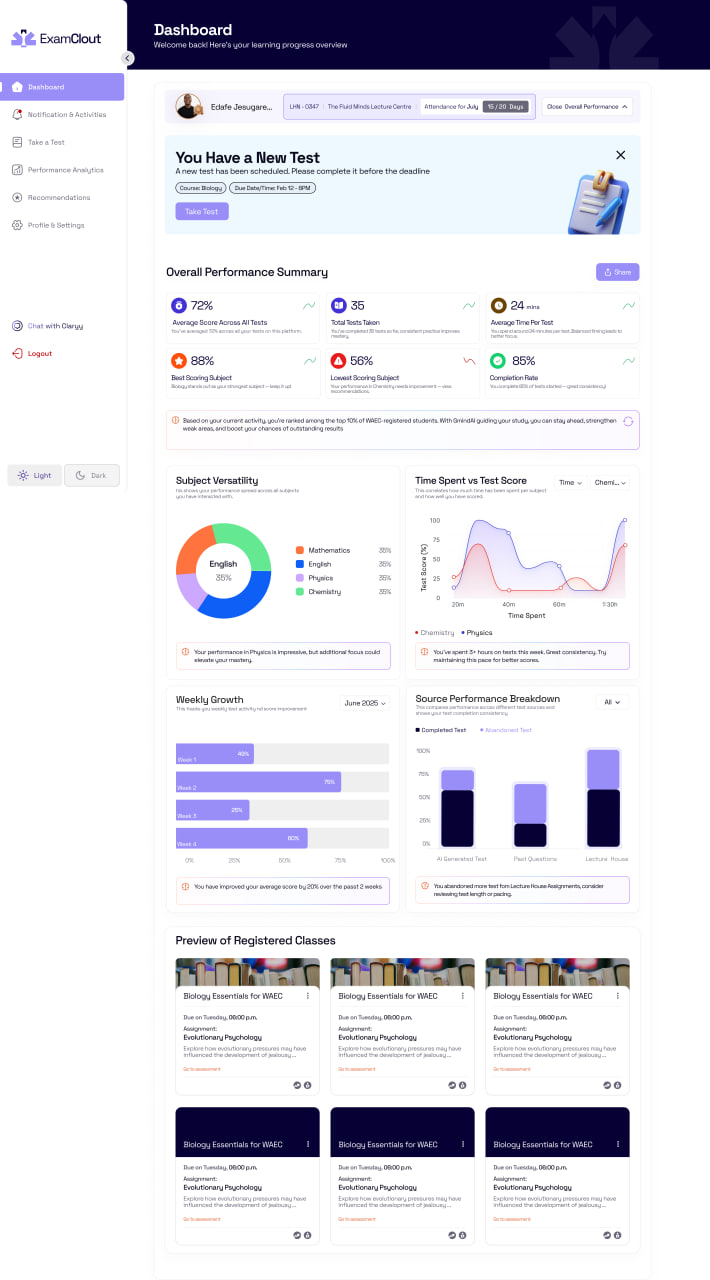Click the Week 2 progress bar
Image resolution: width=710 pixels, height=1280 pixels.
pyautogui.click(x=258, y=782)
